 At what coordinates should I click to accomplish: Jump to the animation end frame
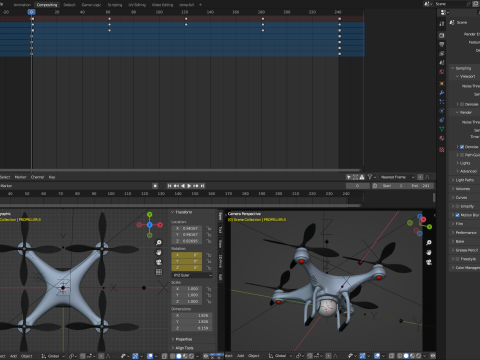click(202, 186)
